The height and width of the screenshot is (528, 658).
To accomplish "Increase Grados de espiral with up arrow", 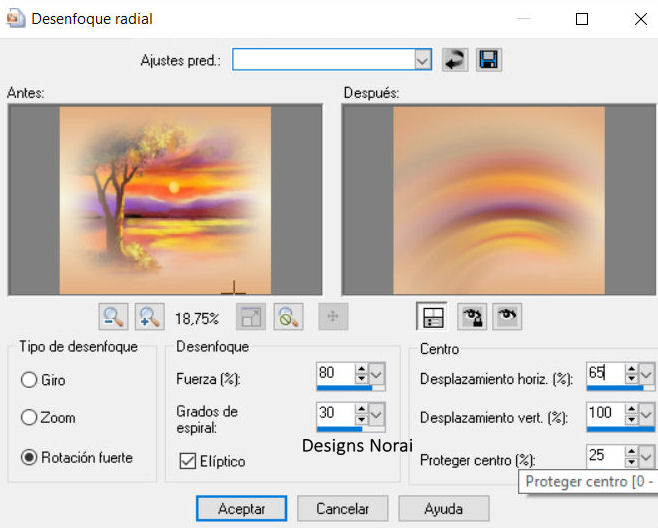I will point(361,409).
